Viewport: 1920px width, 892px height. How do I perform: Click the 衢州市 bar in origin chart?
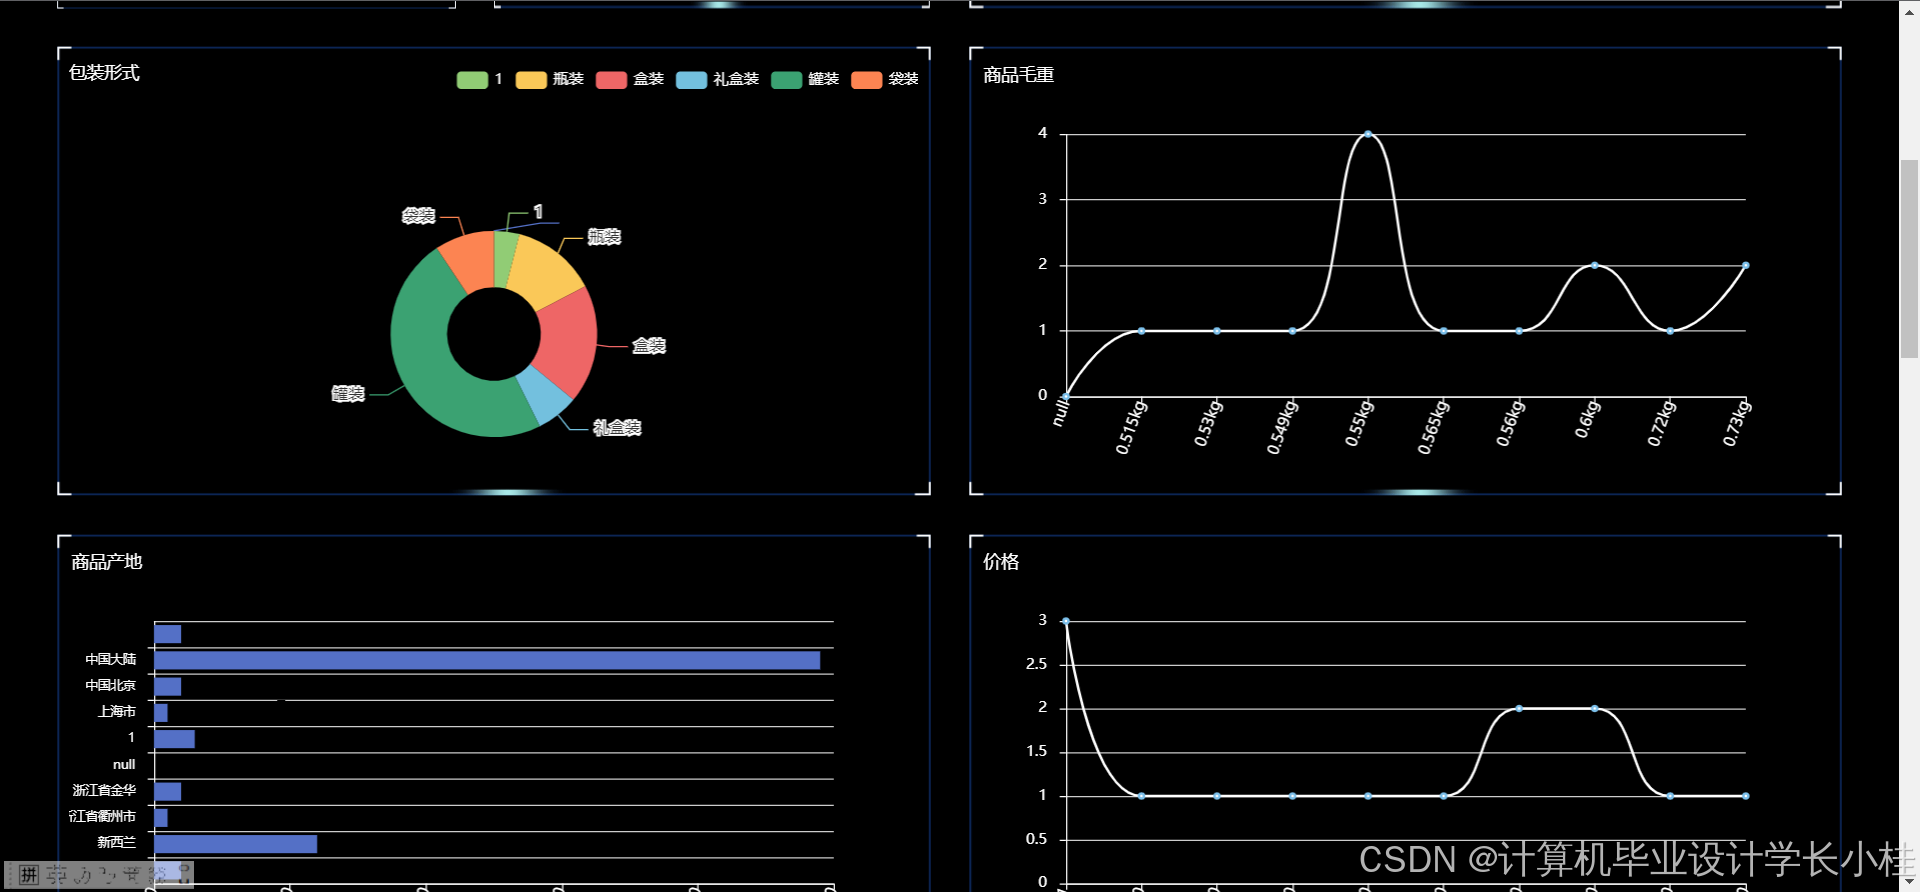tap(161, 818)
